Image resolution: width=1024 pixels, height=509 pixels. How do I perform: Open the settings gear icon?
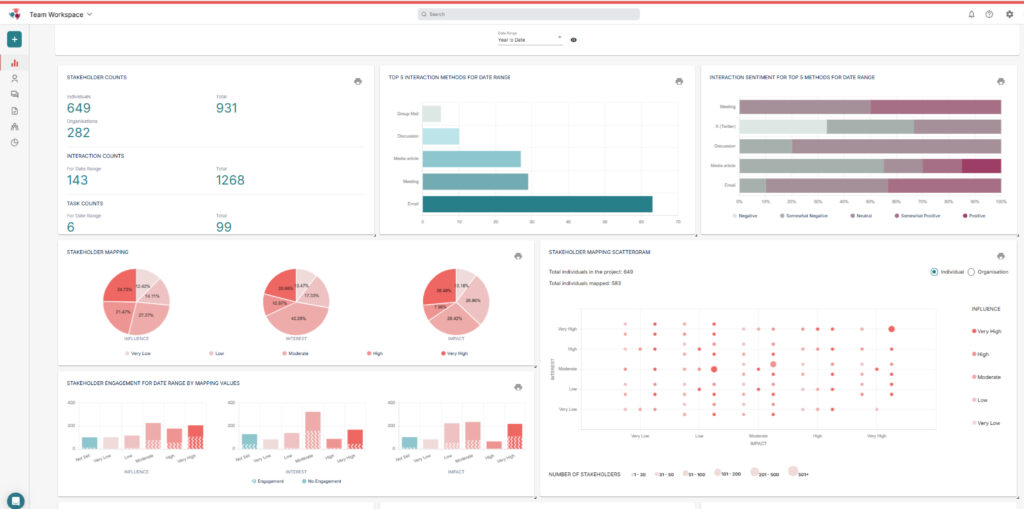pos(1010,14)
